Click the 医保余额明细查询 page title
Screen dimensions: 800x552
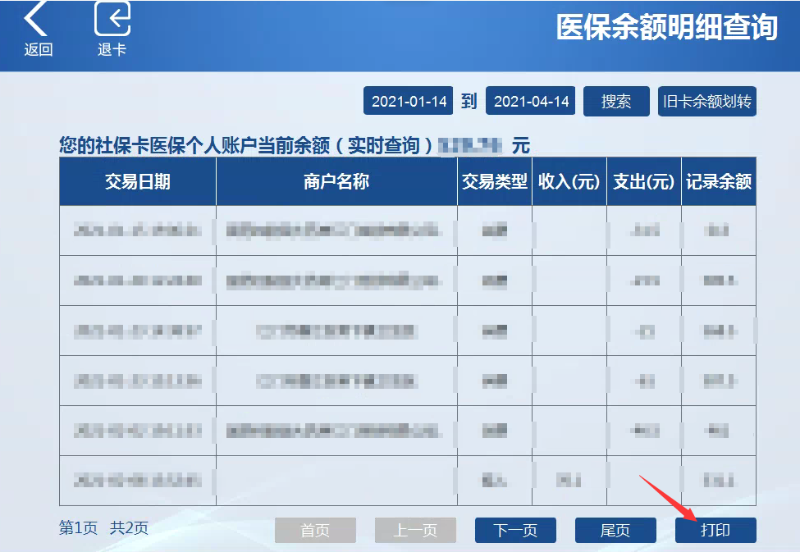click(667, 27)
